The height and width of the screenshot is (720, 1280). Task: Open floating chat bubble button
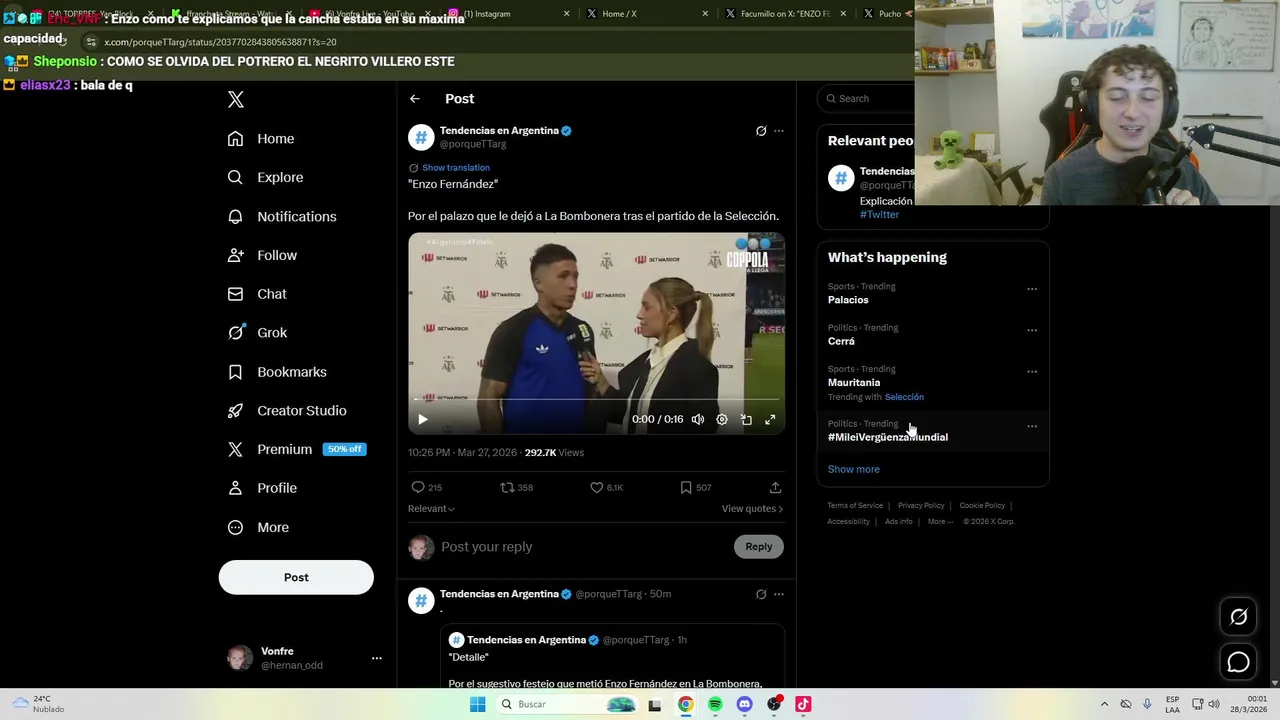(1239, 662)
